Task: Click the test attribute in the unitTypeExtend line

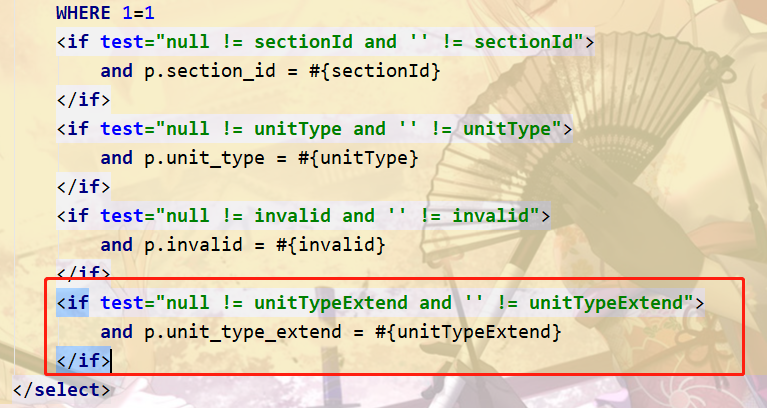Action: 122,303
